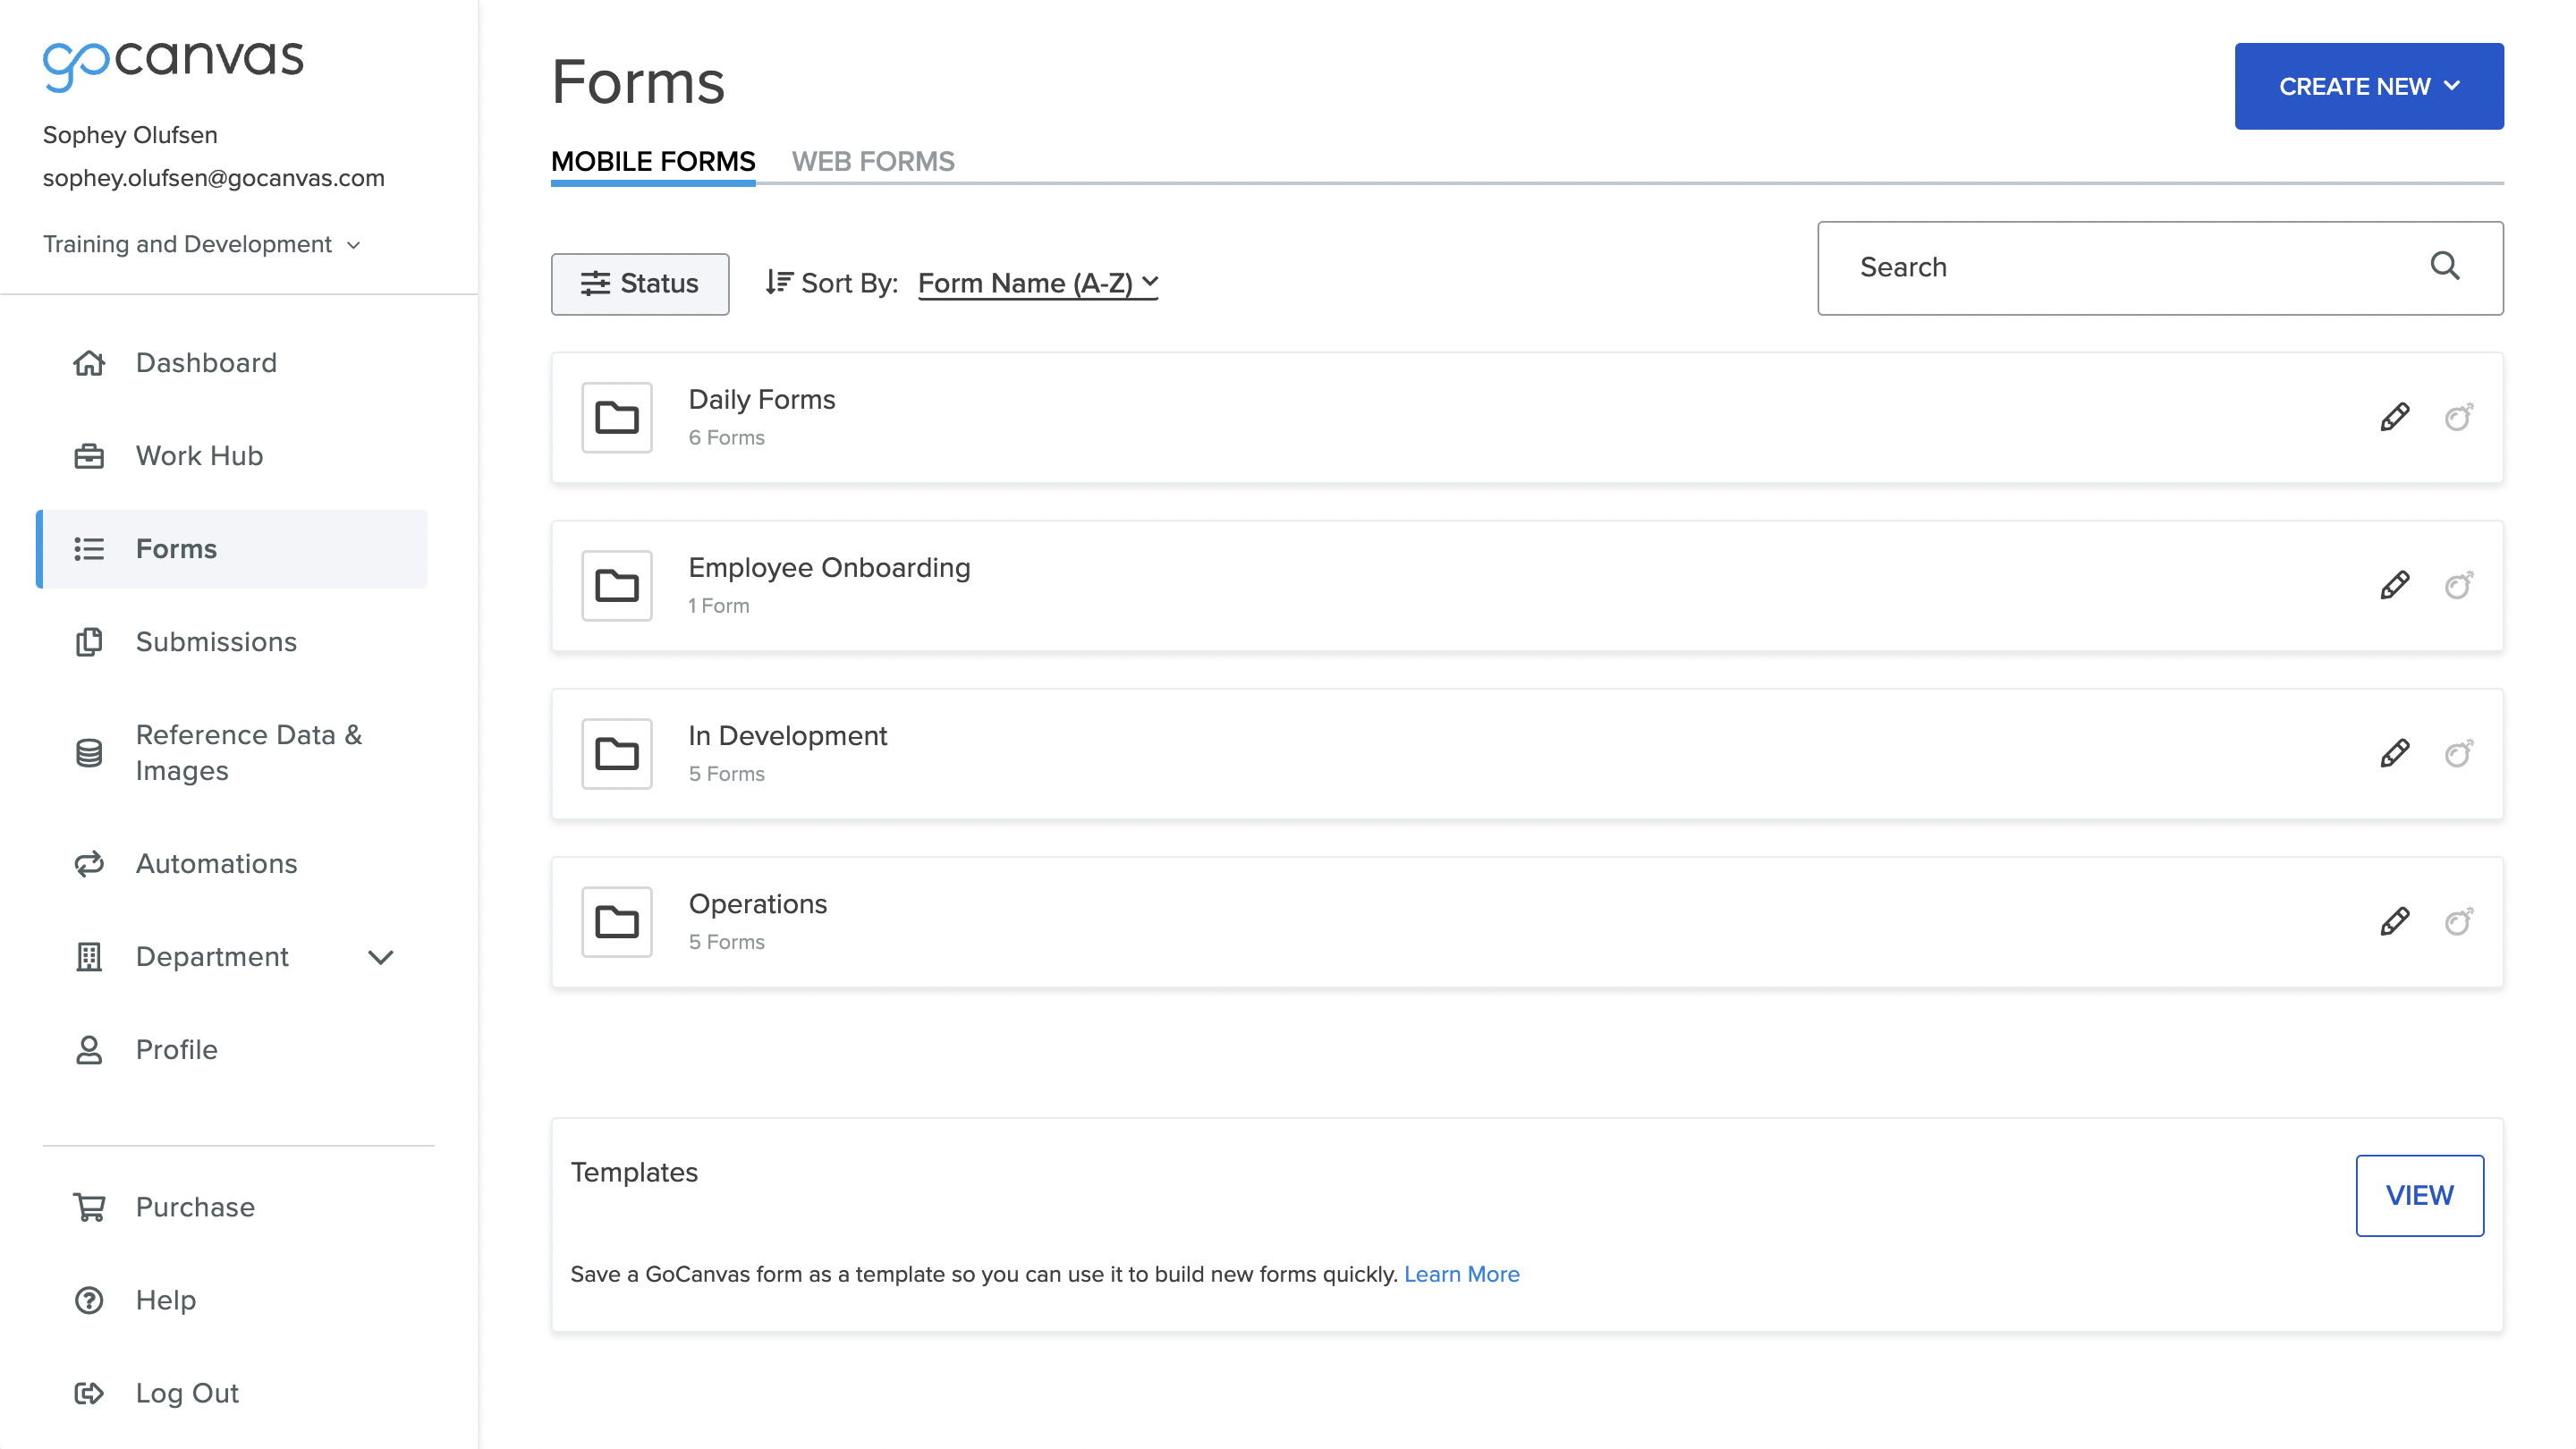Select Automations in the sidebar
The image size is (2576, 1449).
tap(216, 863)
